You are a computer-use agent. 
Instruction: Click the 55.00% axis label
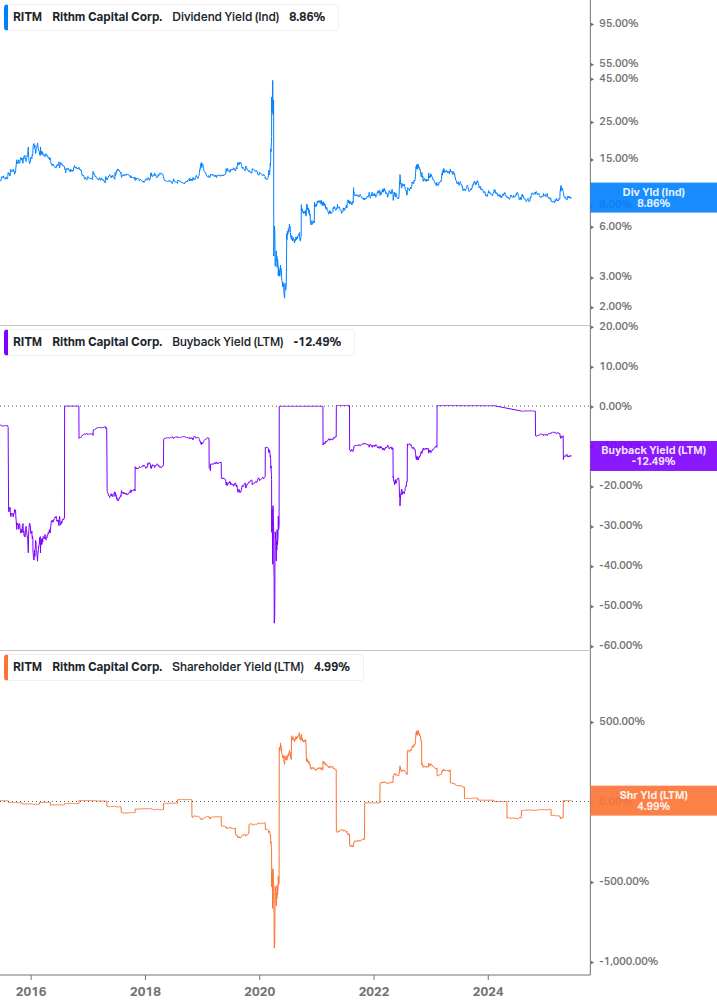point(618,63)
